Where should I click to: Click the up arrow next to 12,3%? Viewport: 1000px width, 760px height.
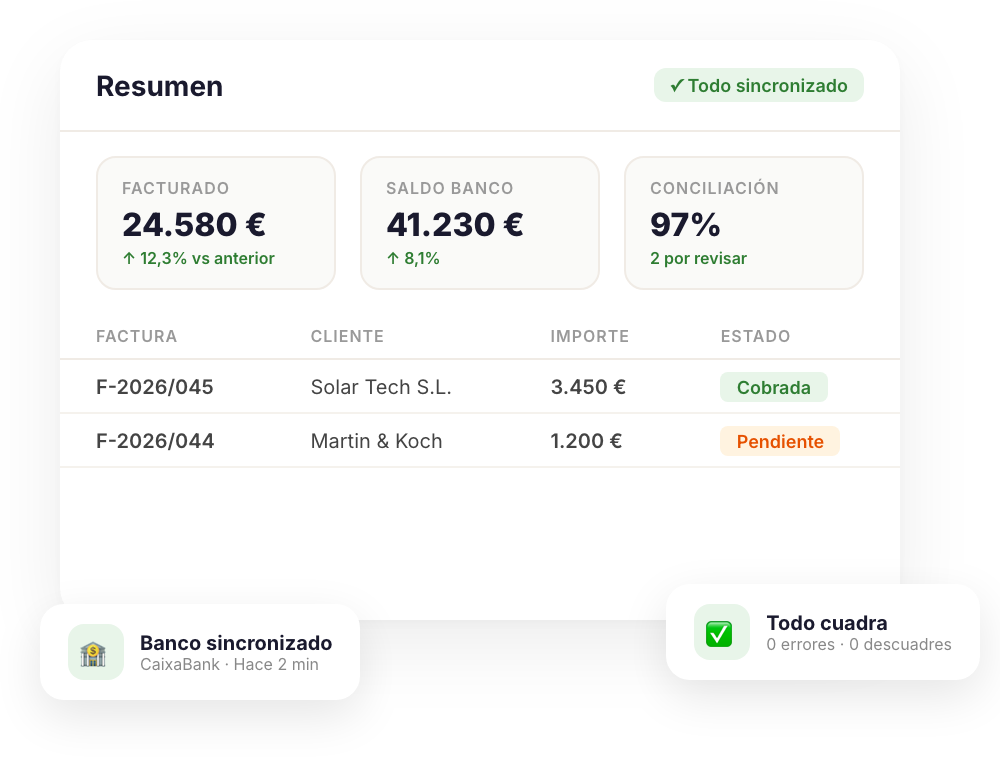[x=129, y=258]
